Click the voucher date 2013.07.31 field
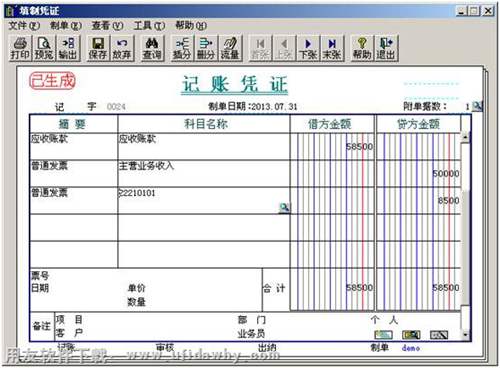 [x=274, y=107]
